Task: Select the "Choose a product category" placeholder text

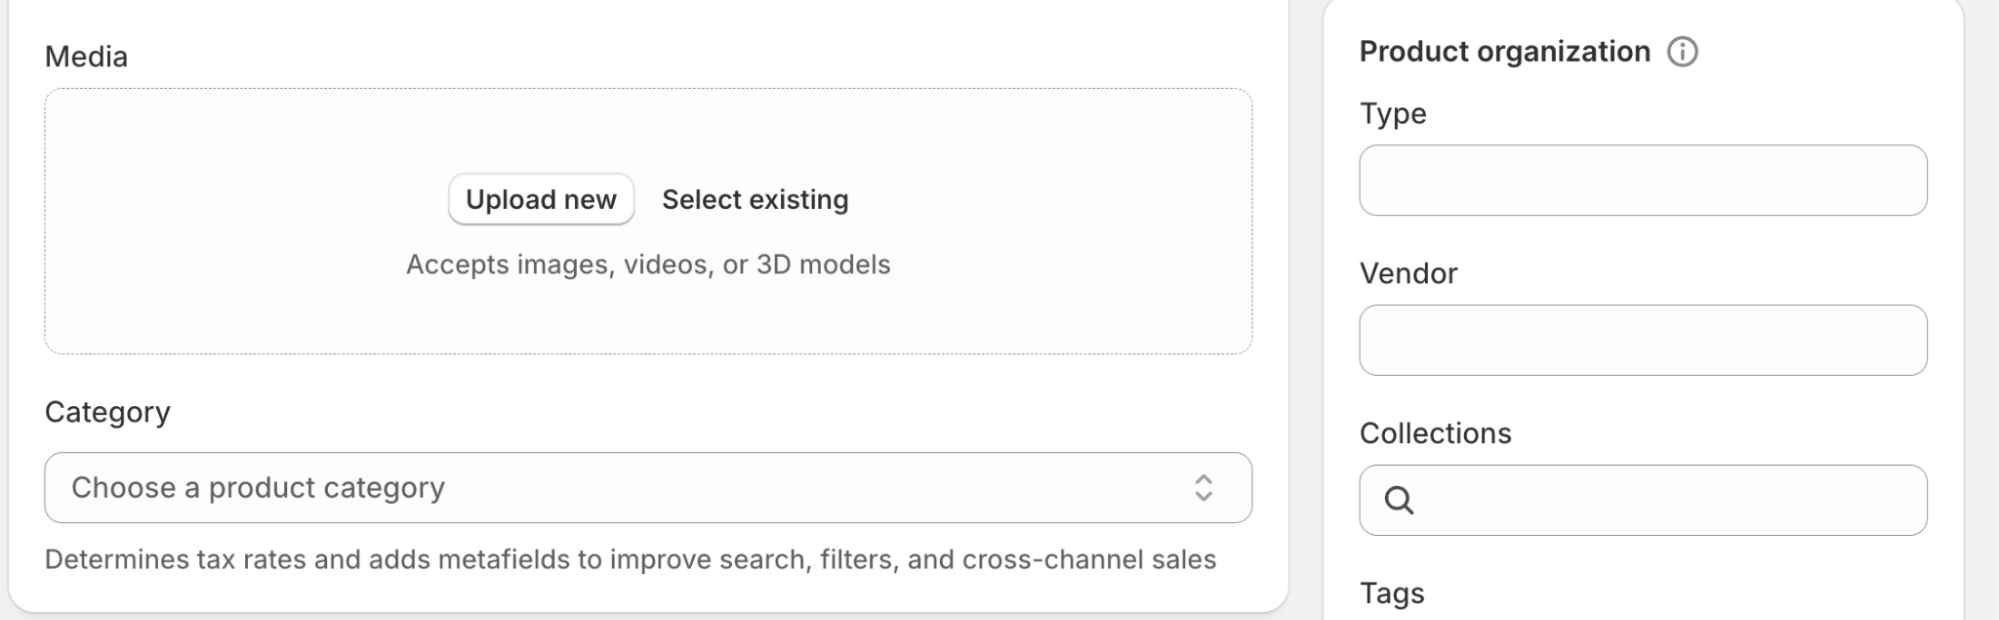Action: (258, 488)
